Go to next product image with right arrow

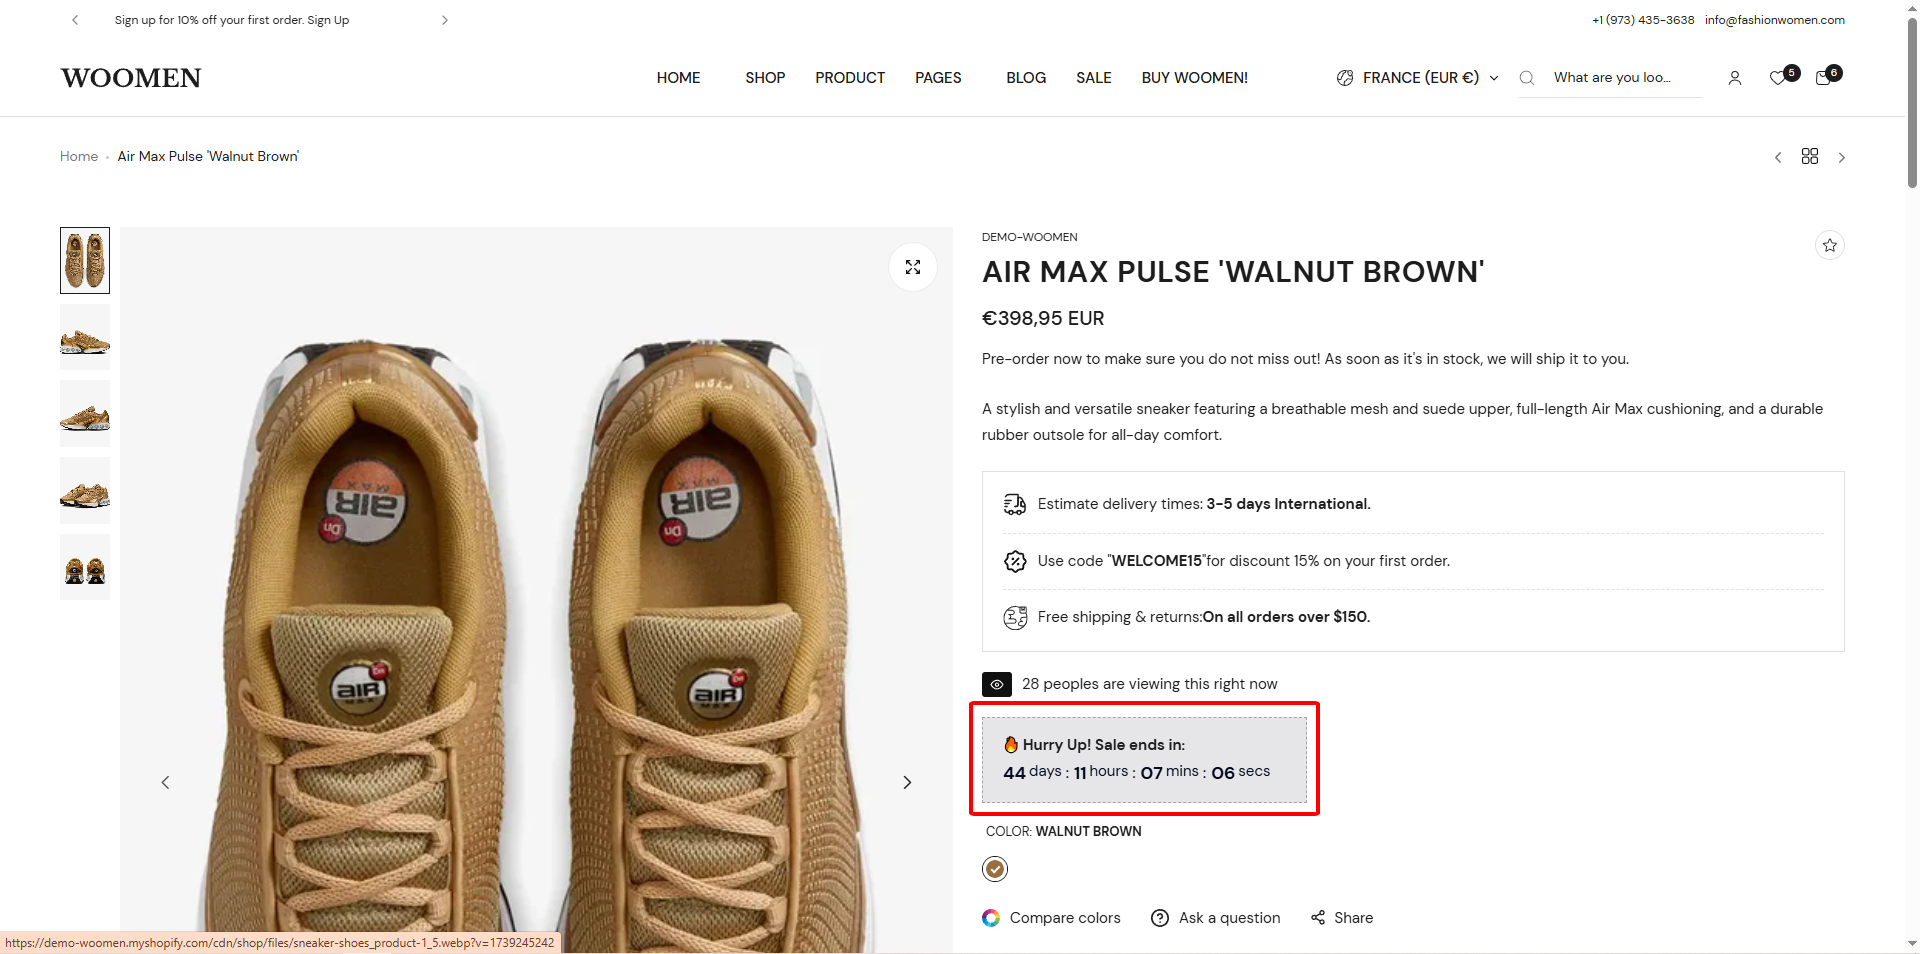tap(907, 782)
